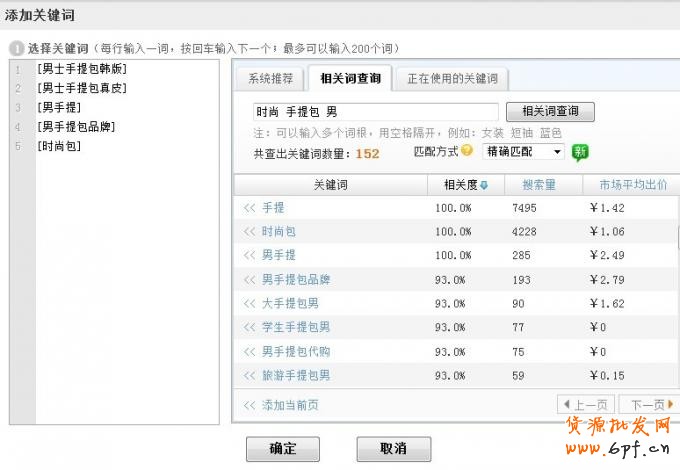
Task: Click the search volume value 7495
Action: pyautogui.click(x=524, y=208)
